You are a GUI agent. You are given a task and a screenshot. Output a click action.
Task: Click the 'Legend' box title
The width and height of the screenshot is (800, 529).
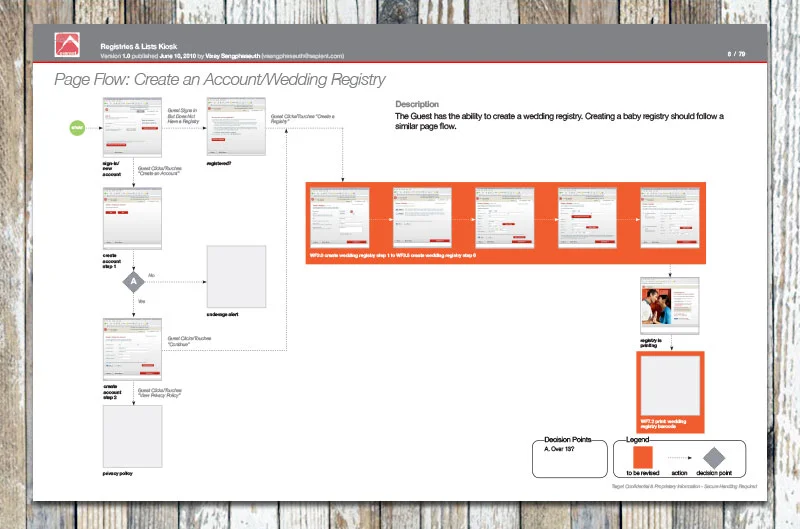[638, 439]
